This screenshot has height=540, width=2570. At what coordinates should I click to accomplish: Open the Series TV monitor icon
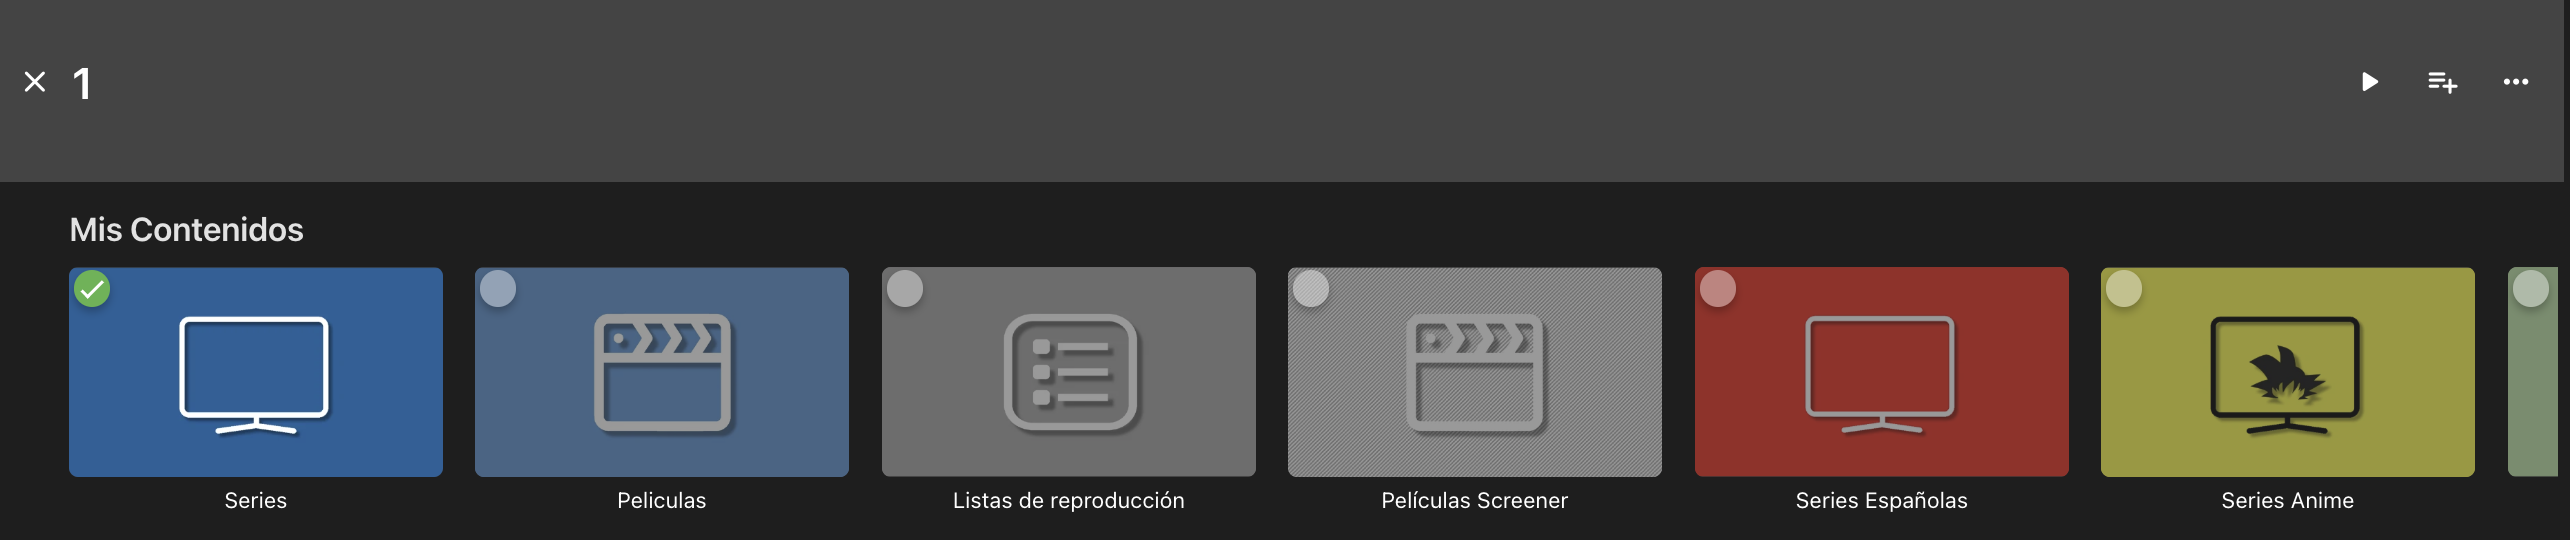point(255,374)
